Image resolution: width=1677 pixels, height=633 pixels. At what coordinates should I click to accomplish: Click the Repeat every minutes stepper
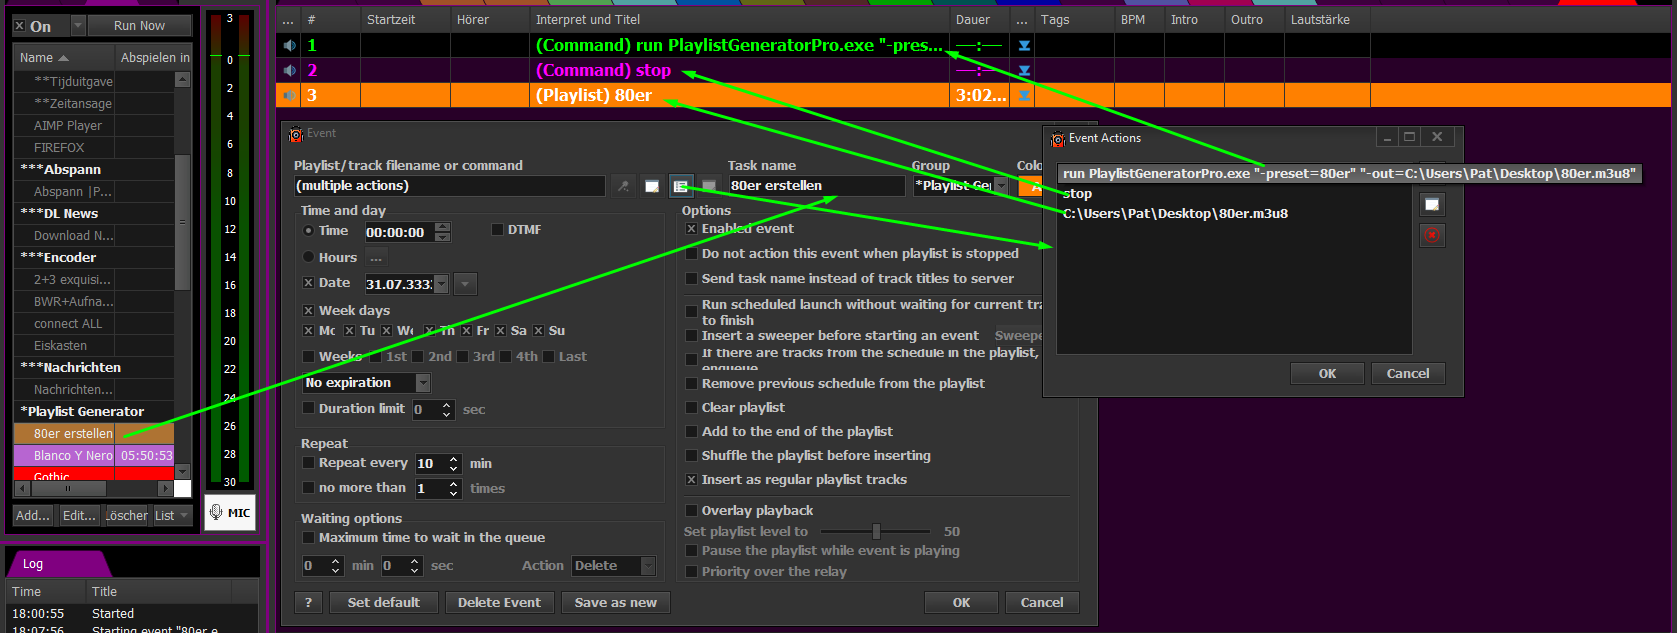coord(453,464)
